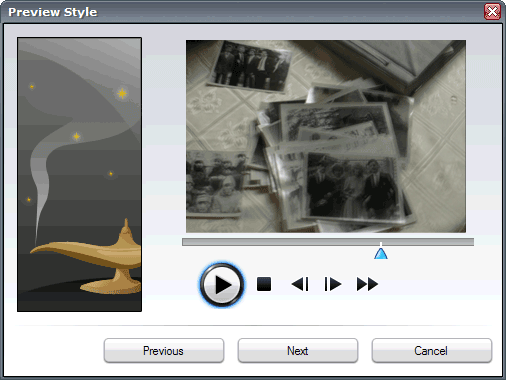The height and width of the screenshot is (380, 506).
Task: Step back one frame
Action: pos(300,284)
